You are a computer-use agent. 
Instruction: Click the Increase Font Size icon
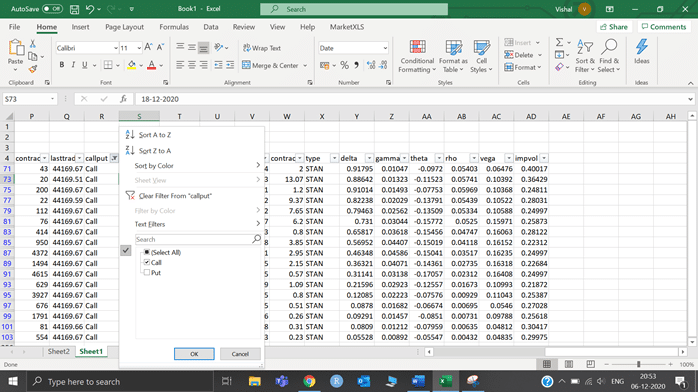point(149,47)
